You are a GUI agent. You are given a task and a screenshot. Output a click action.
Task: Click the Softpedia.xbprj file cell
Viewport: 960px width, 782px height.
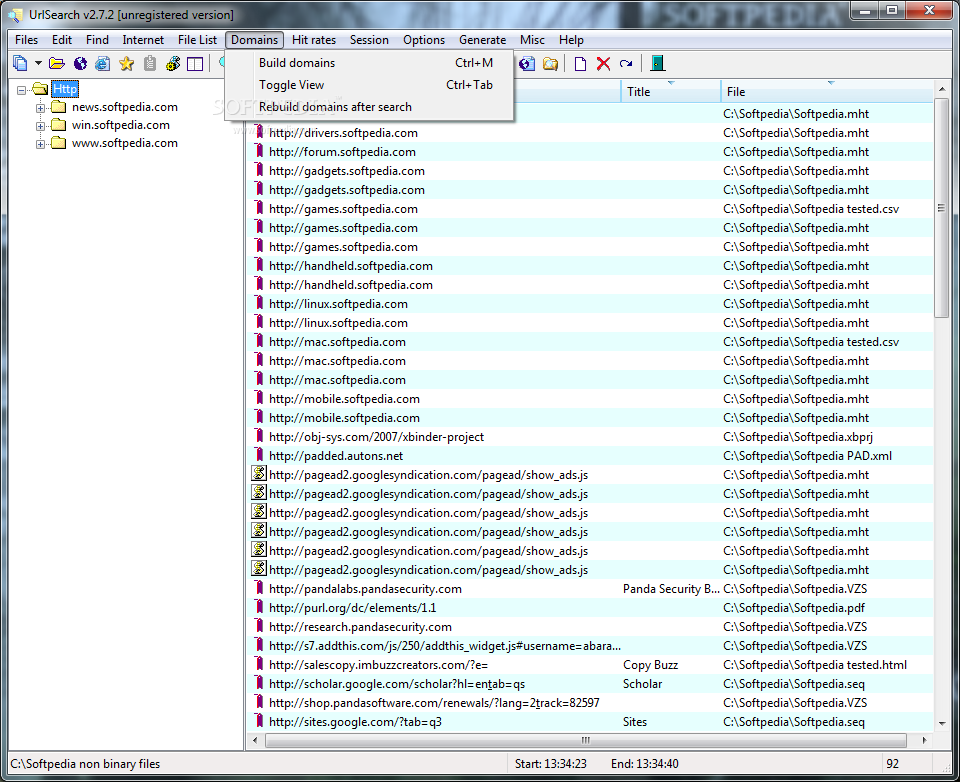[x=798, y=436]
